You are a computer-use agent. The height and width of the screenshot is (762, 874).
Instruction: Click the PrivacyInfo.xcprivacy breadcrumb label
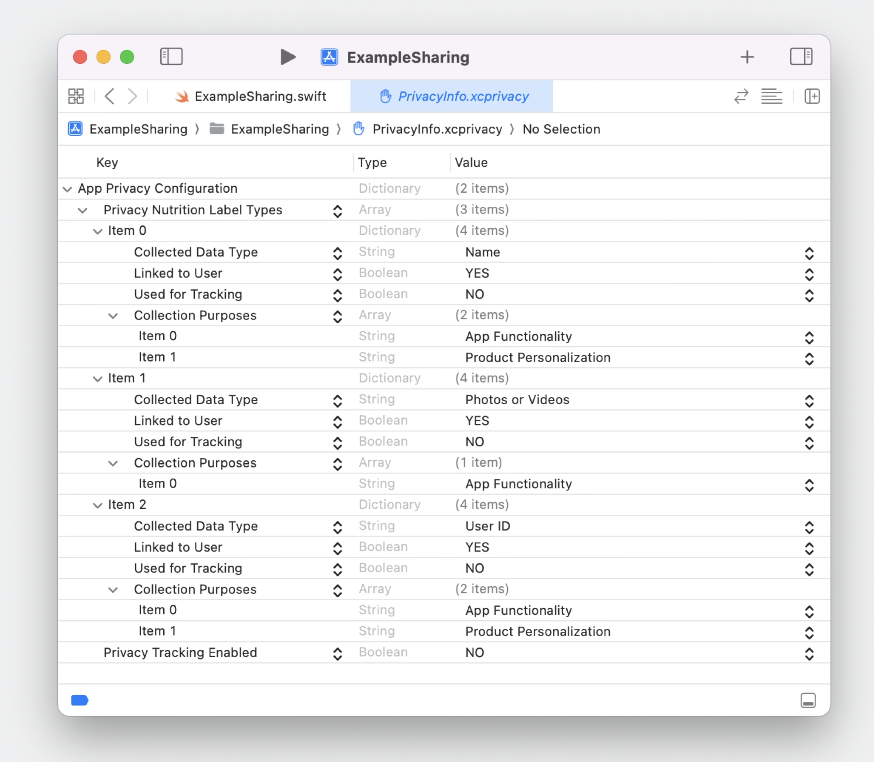pos(437,129)
